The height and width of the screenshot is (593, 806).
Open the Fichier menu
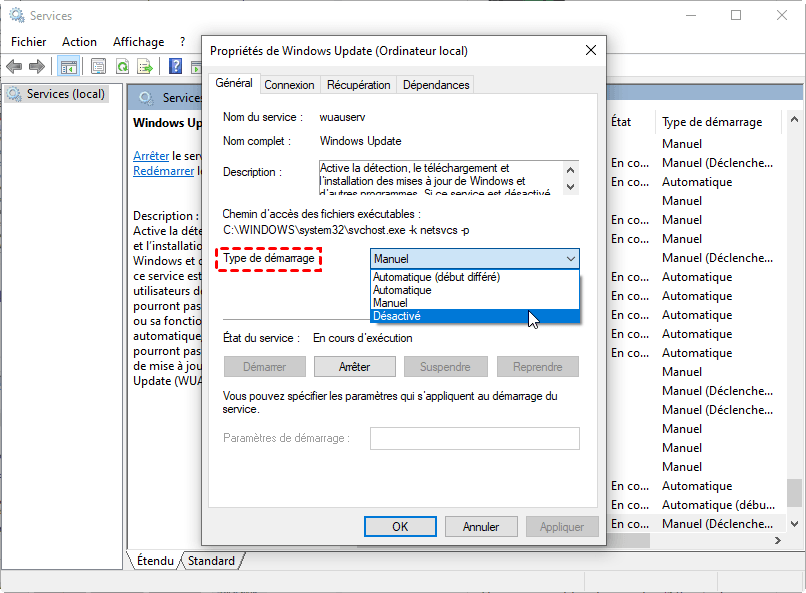[x=29, y=42]
